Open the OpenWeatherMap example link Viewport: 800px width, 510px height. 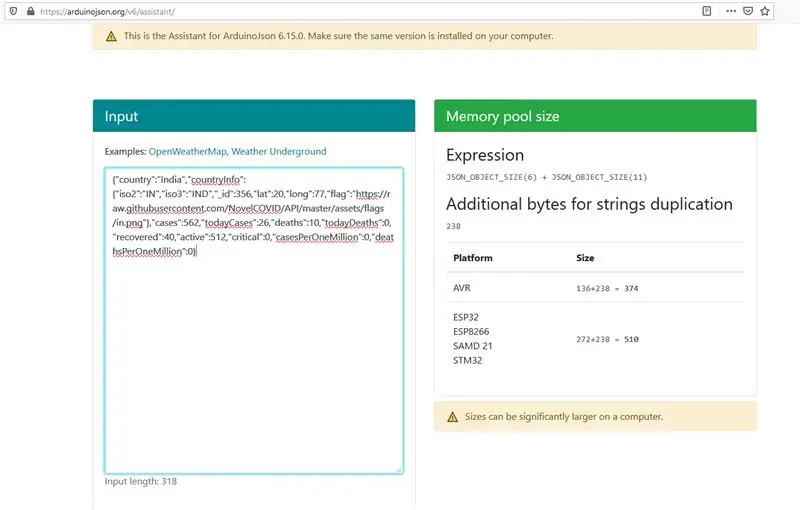[x=187, y=151]
